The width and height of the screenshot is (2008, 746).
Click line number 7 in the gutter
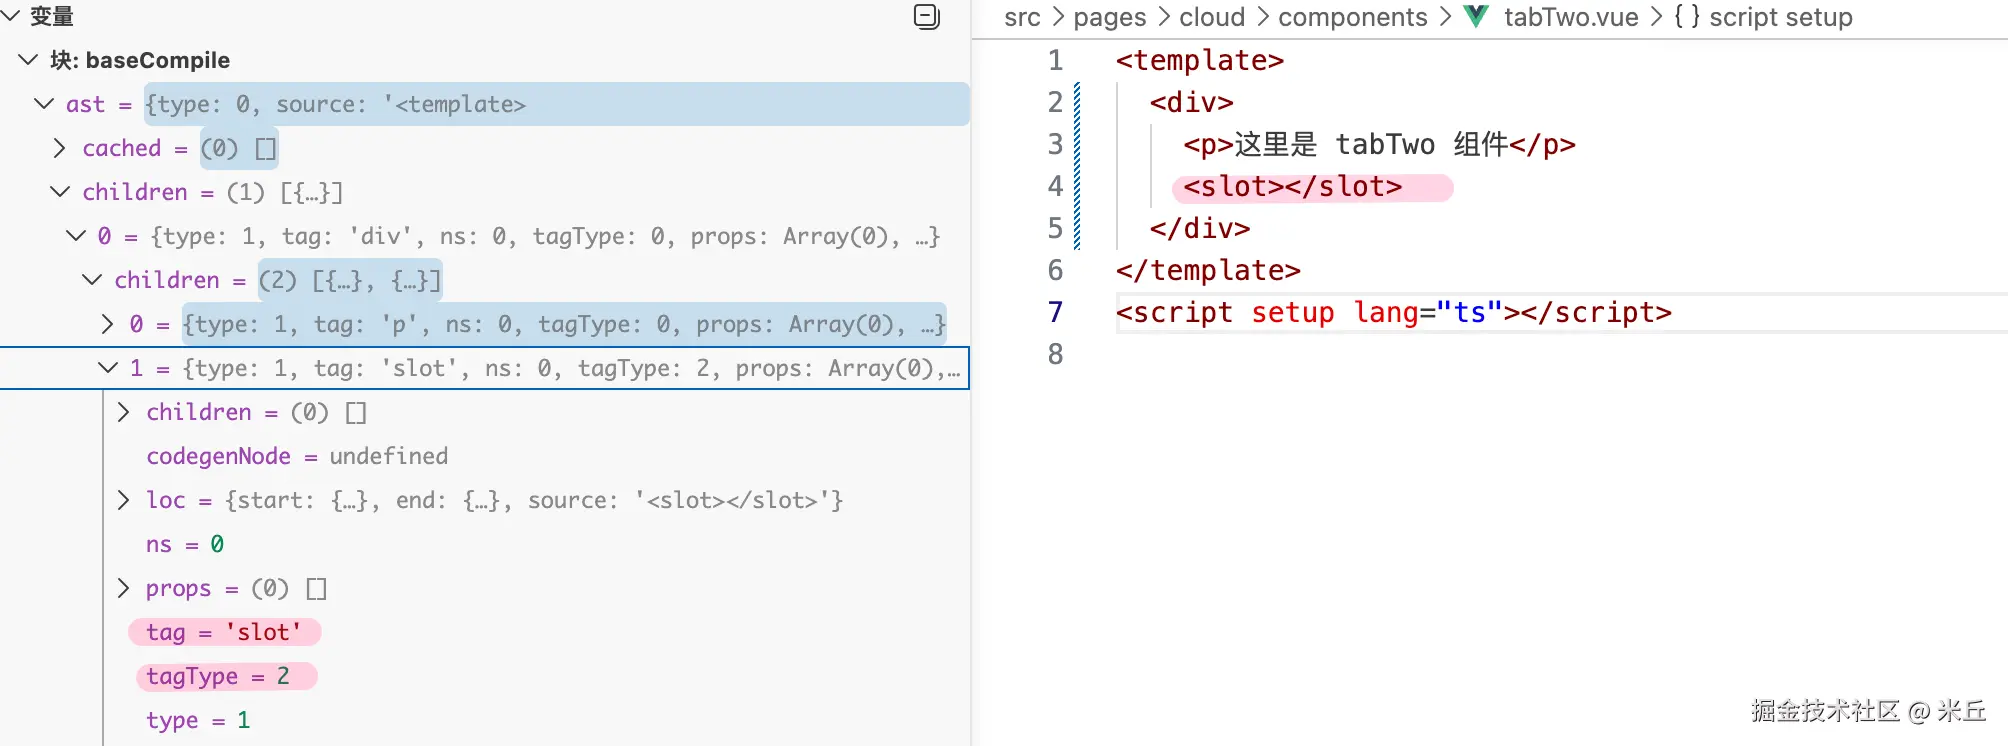1055,313
